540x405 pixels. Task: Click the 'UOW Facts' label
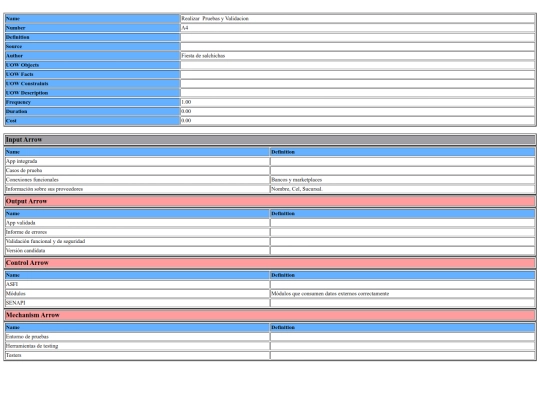coord(92,74)
